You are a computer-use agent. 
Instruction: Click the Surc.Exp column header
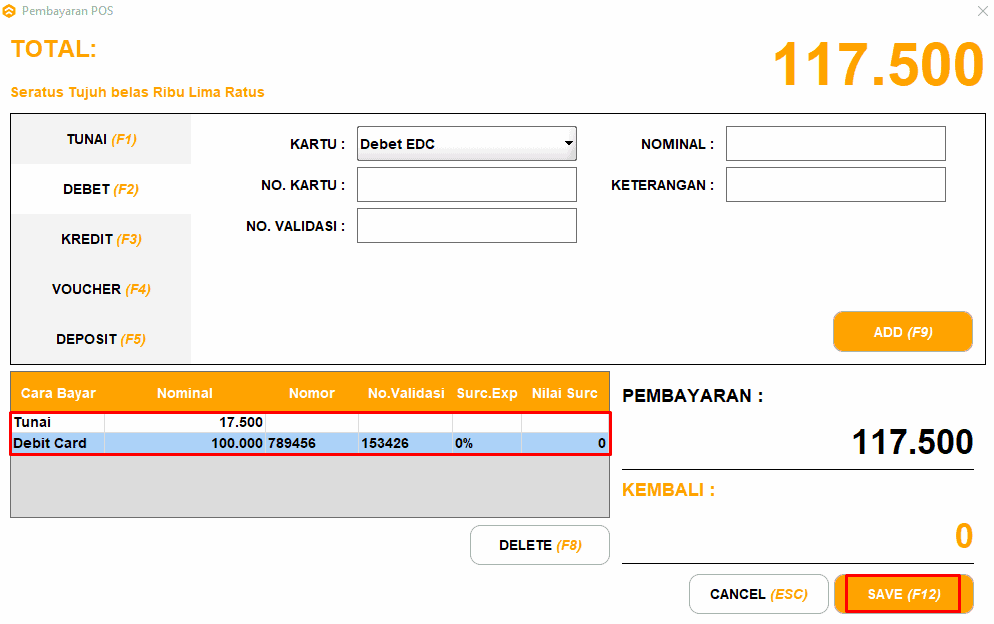click(487, 393)
